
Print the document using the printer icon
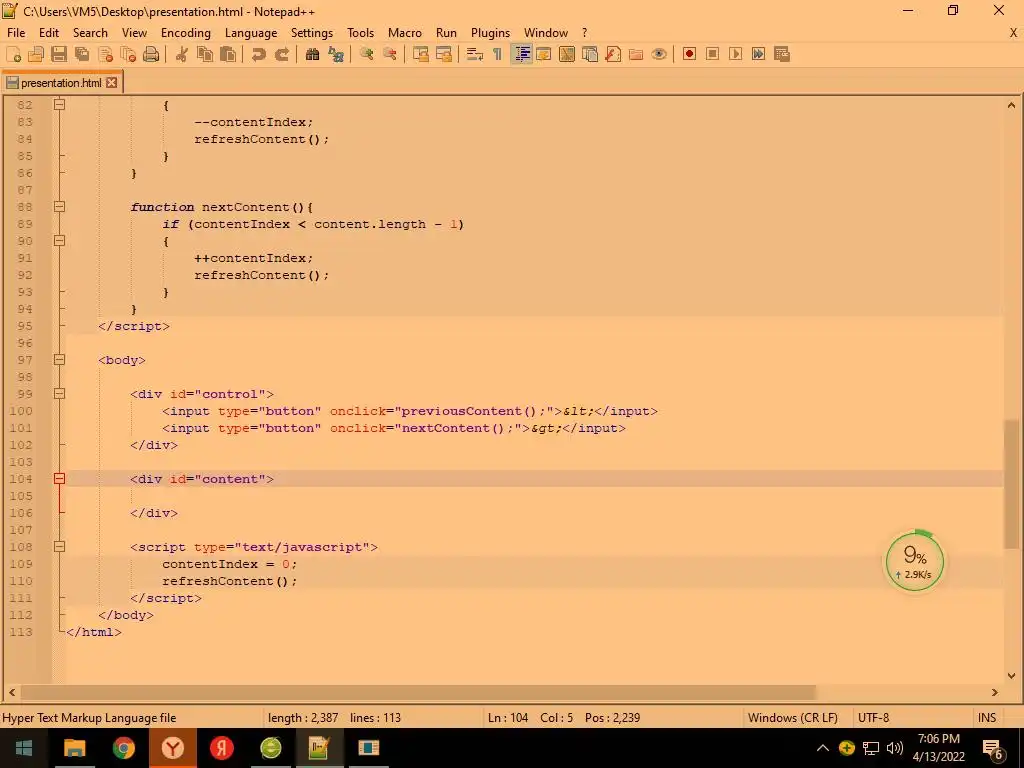pyautogui.click(x=151, y=54)
